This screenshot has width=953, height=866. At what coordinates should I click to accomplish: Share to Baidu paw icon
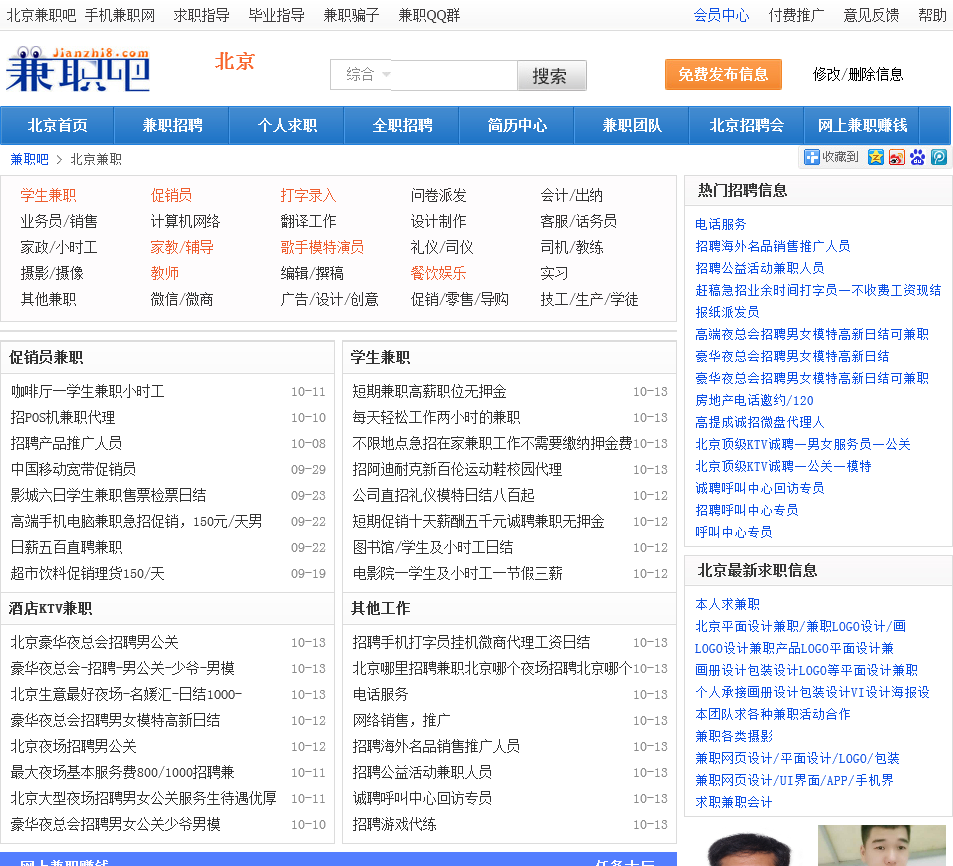[917, 157]
